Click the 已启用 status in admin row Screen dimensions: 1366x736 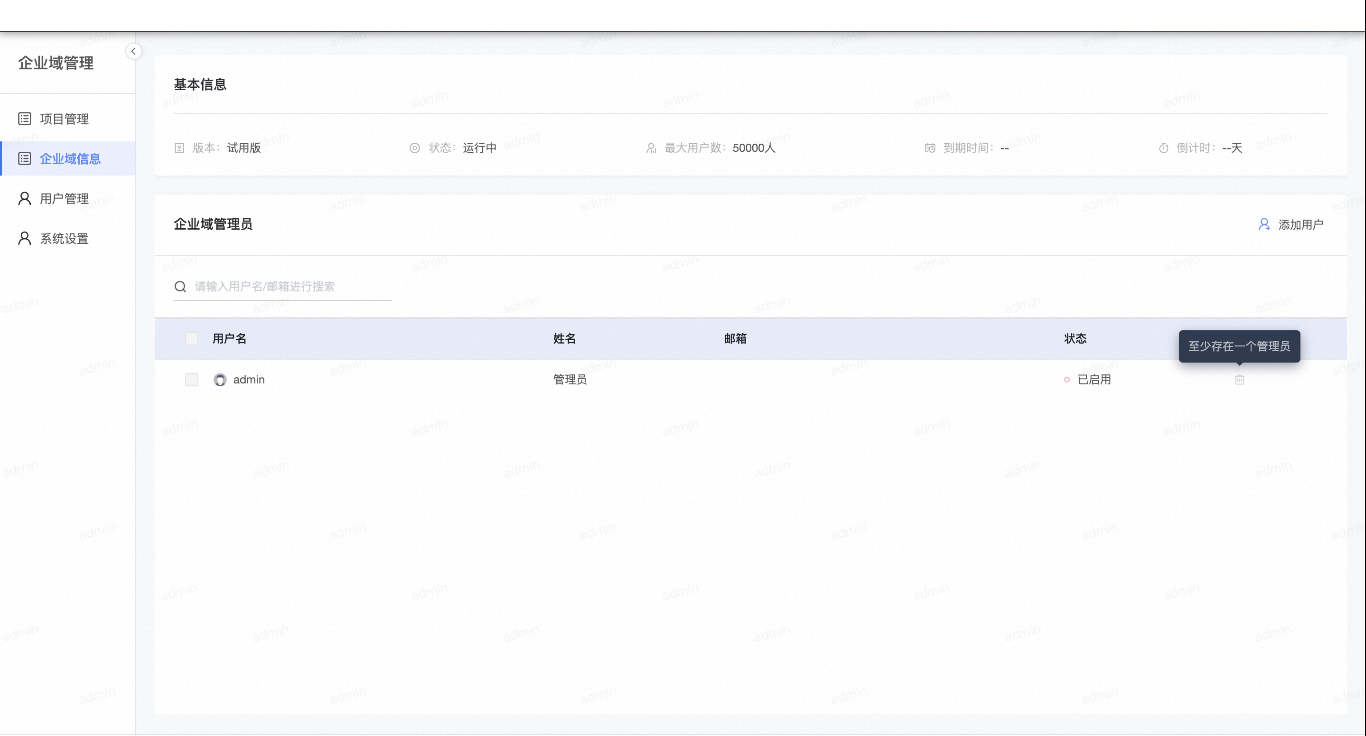click(x=1093, y=380)
